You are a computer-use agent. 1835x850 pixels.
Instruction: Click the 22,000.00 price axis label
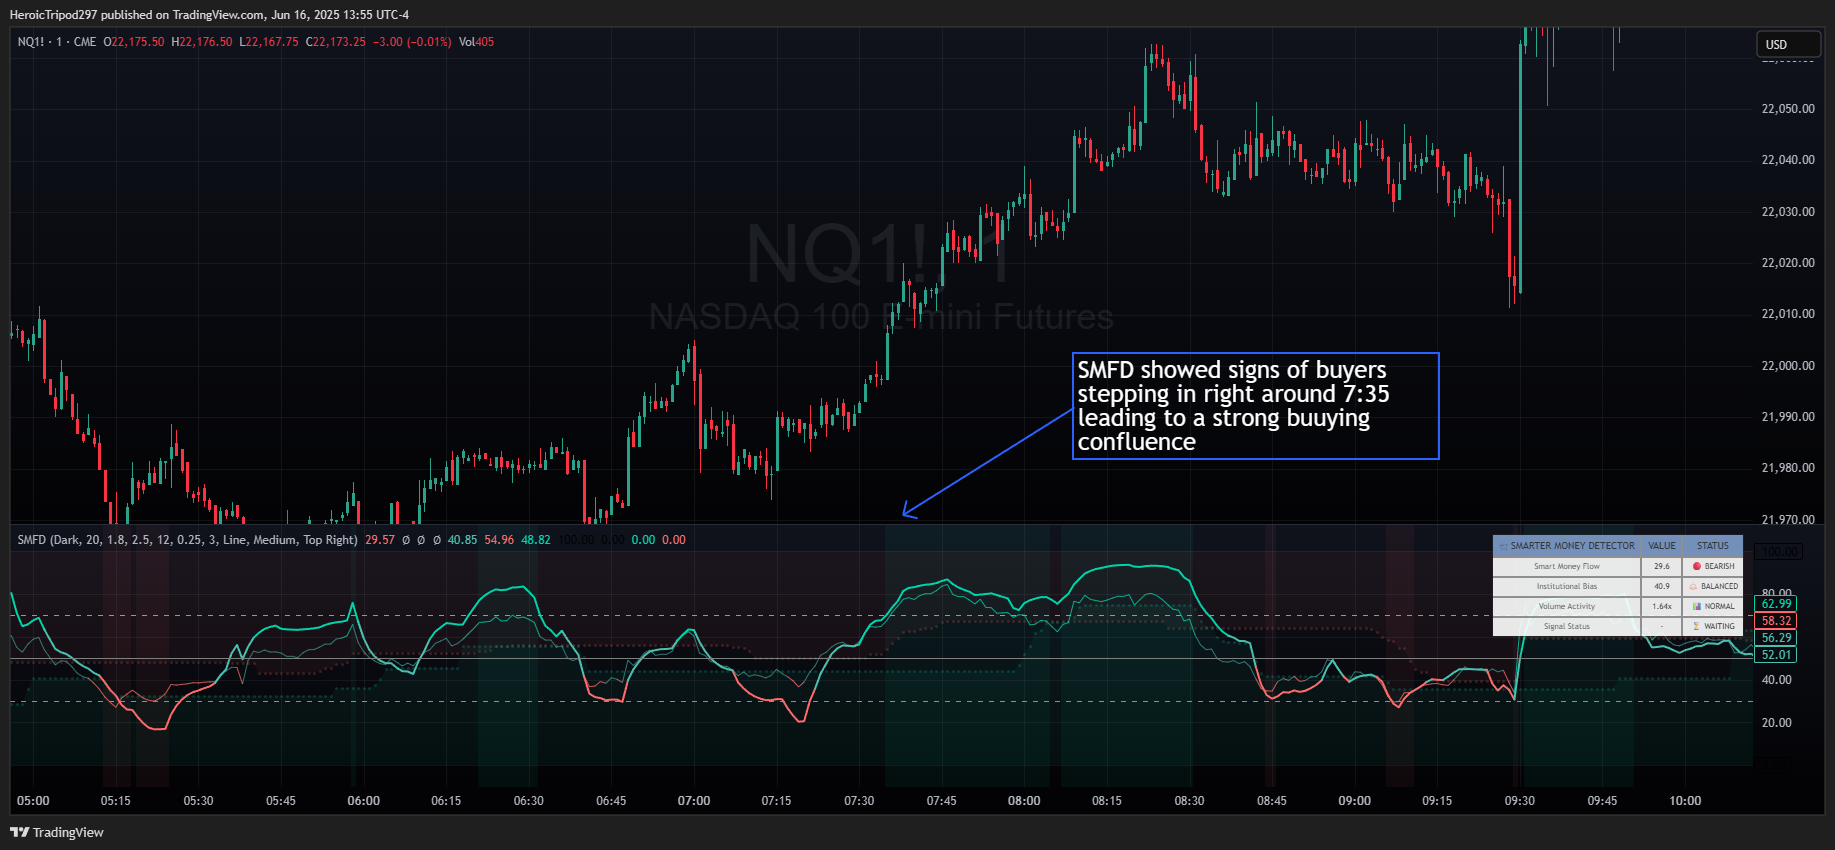click(1788, 366)
